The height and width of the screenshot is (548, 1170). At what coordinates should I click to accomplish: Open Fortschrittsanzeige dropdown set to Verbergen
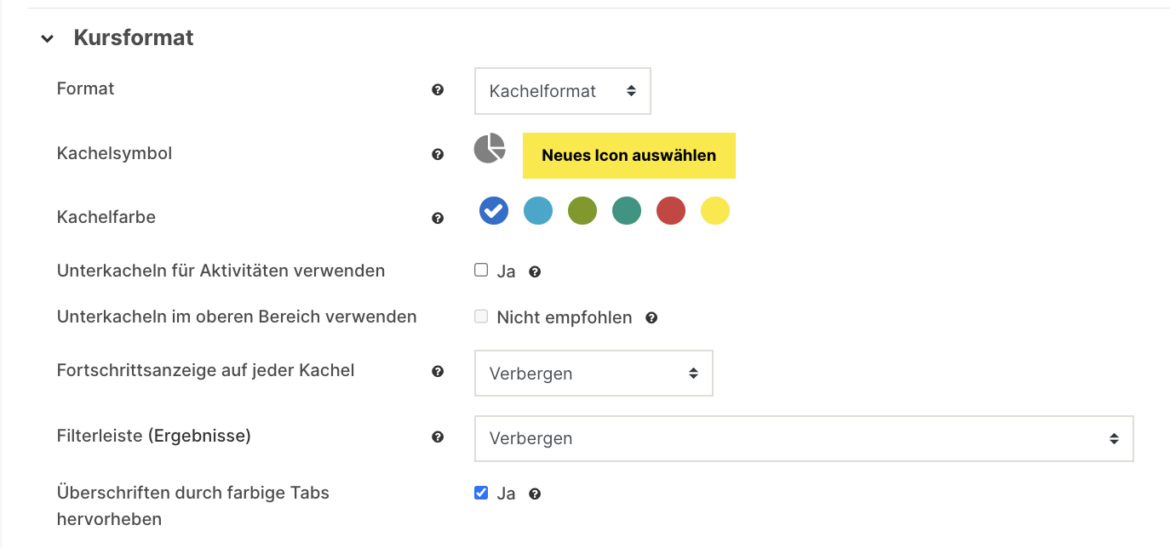coord(593,373)
